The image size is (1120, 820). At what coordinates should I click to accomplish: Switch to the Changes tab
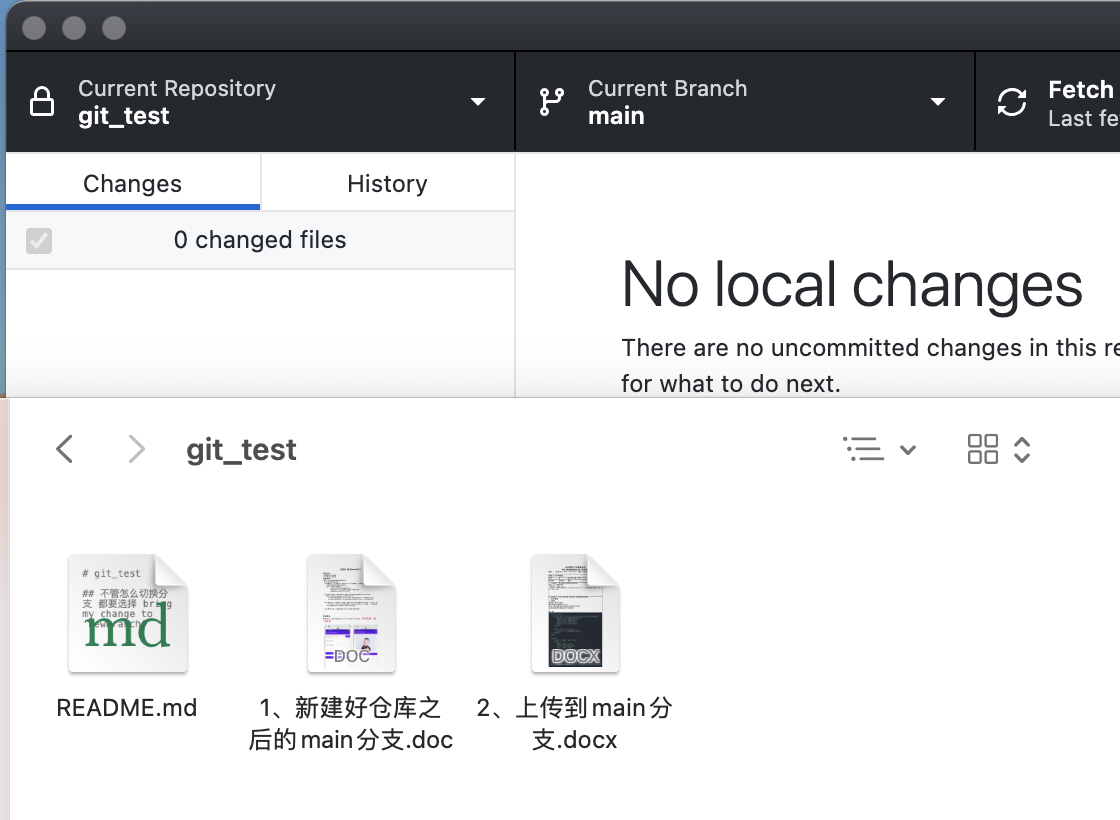coord(131,183)
